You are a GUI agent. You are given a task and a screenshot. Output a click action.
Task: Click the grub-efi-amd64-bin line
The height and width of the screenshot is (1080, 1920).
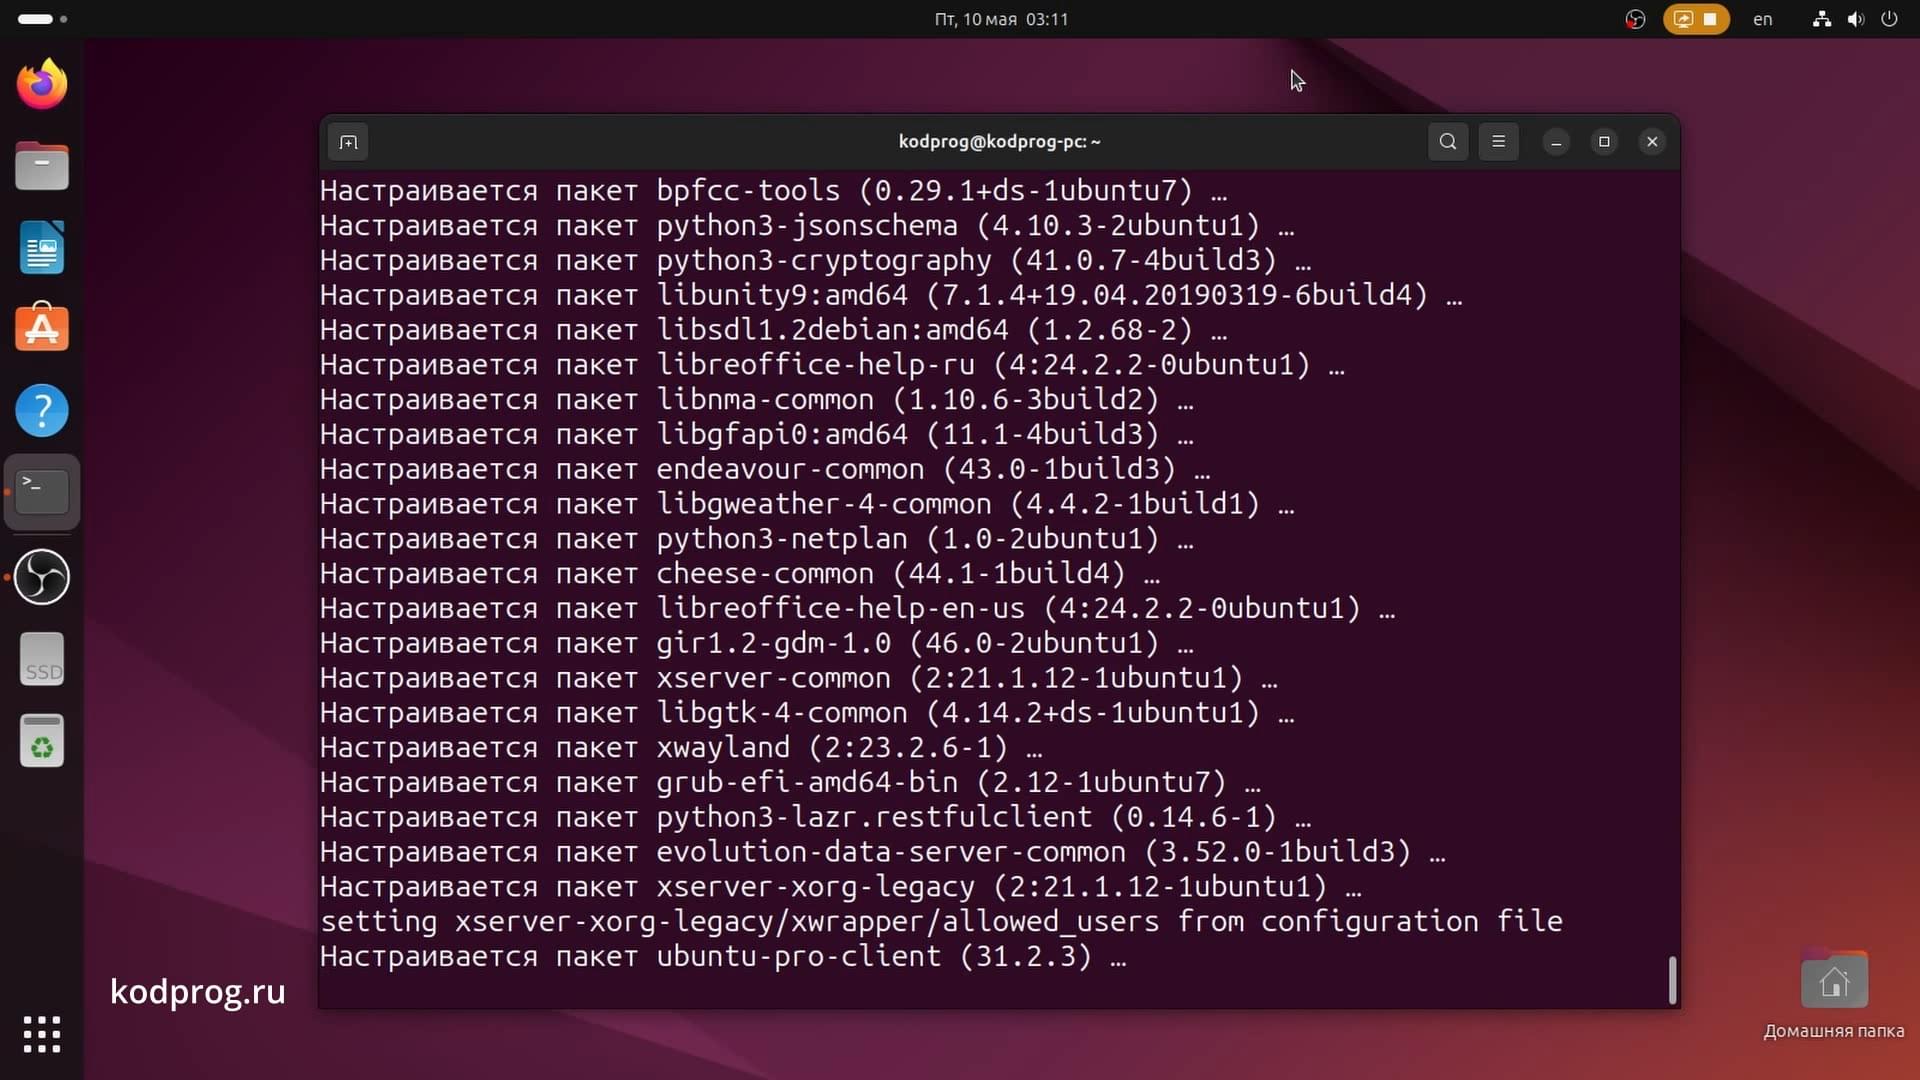(790, 783)
